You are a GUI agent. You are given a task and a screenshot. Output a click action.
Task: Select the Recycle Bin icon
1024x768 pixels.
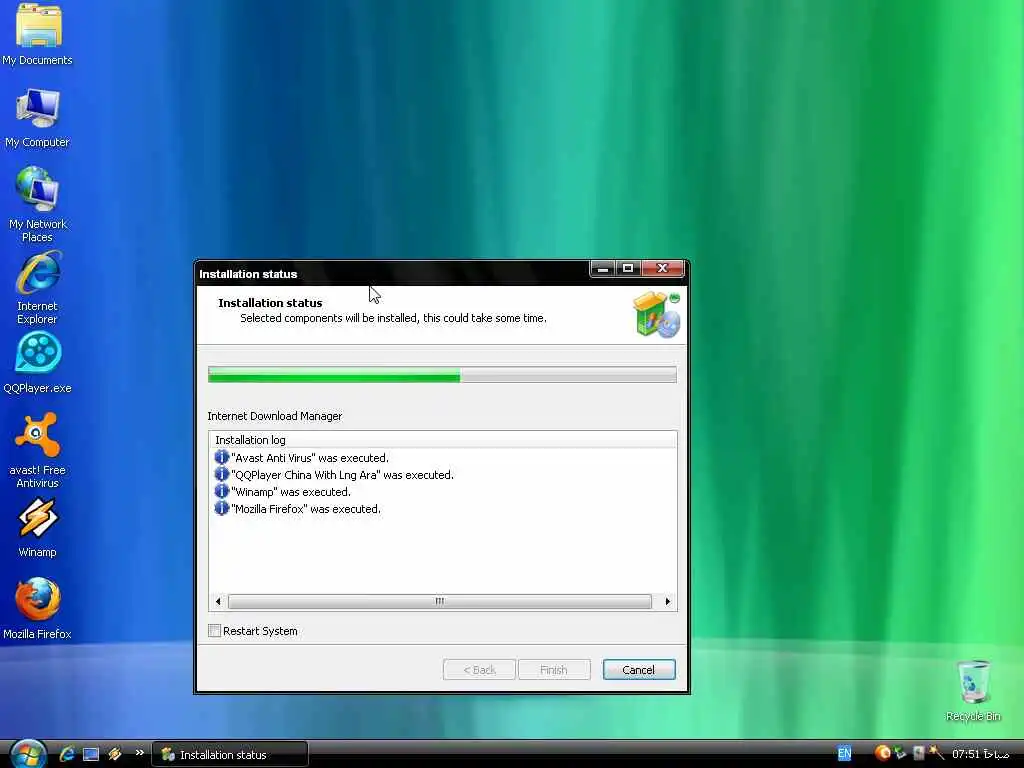(x=973, y=691)
